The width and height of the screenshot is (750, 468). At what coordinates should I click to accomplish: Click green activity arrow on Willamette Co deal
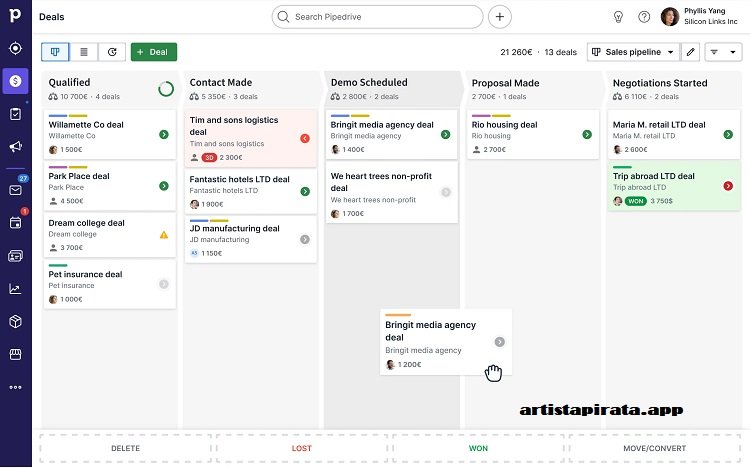click(x=164, y=134)
